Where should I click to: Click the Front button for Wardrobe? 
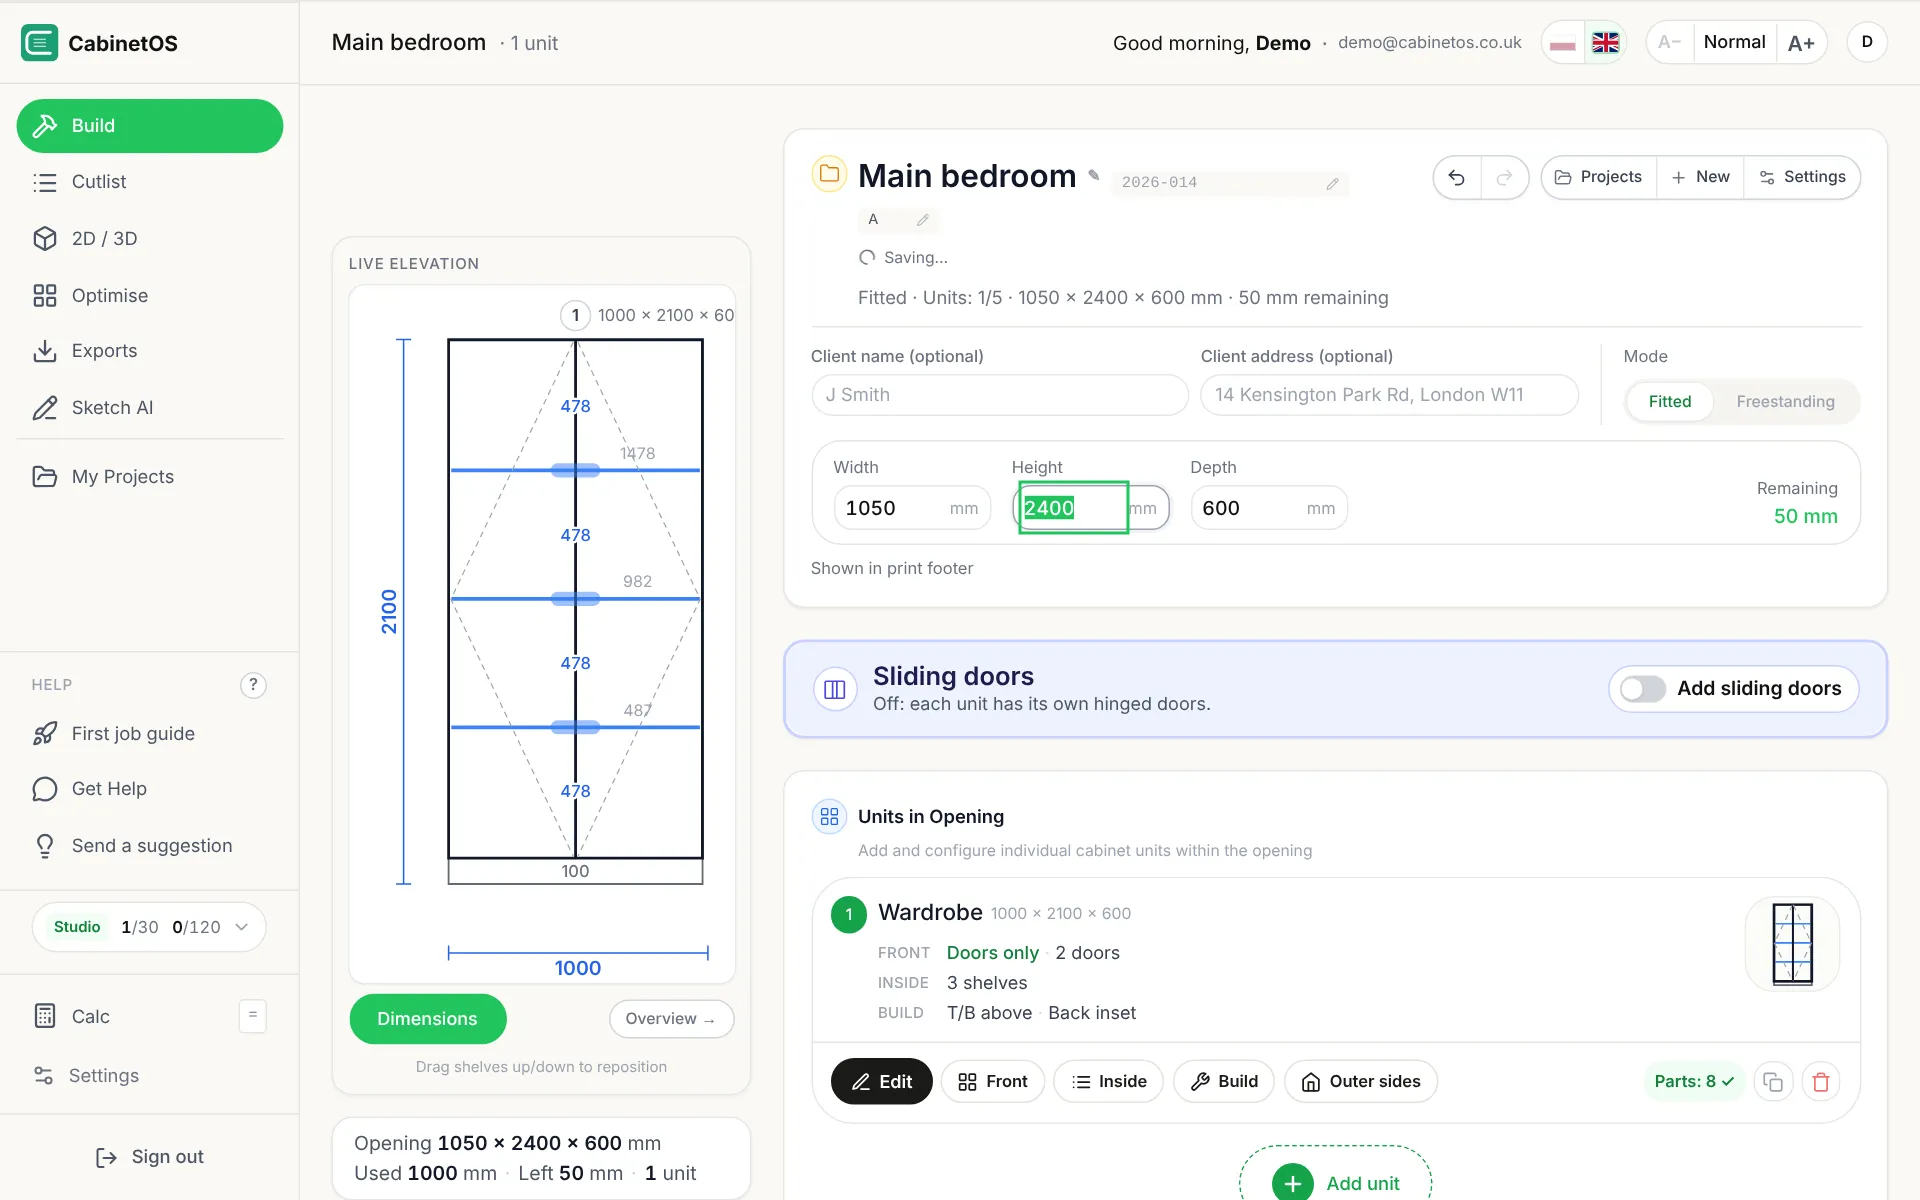(992, 1082)
